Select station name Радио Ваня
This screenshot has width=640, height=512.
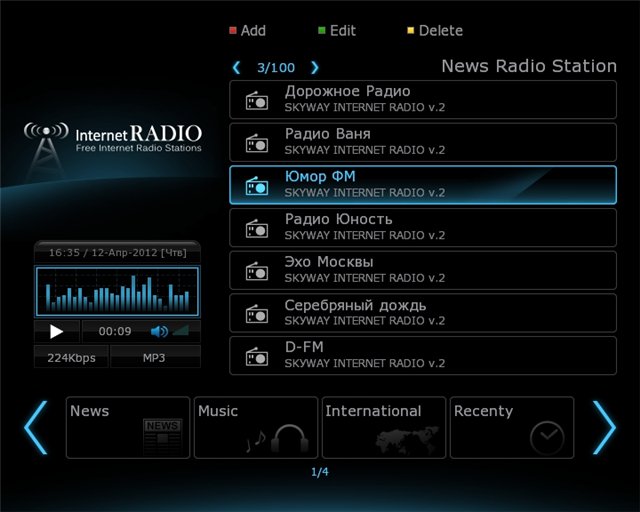(328, 134)
